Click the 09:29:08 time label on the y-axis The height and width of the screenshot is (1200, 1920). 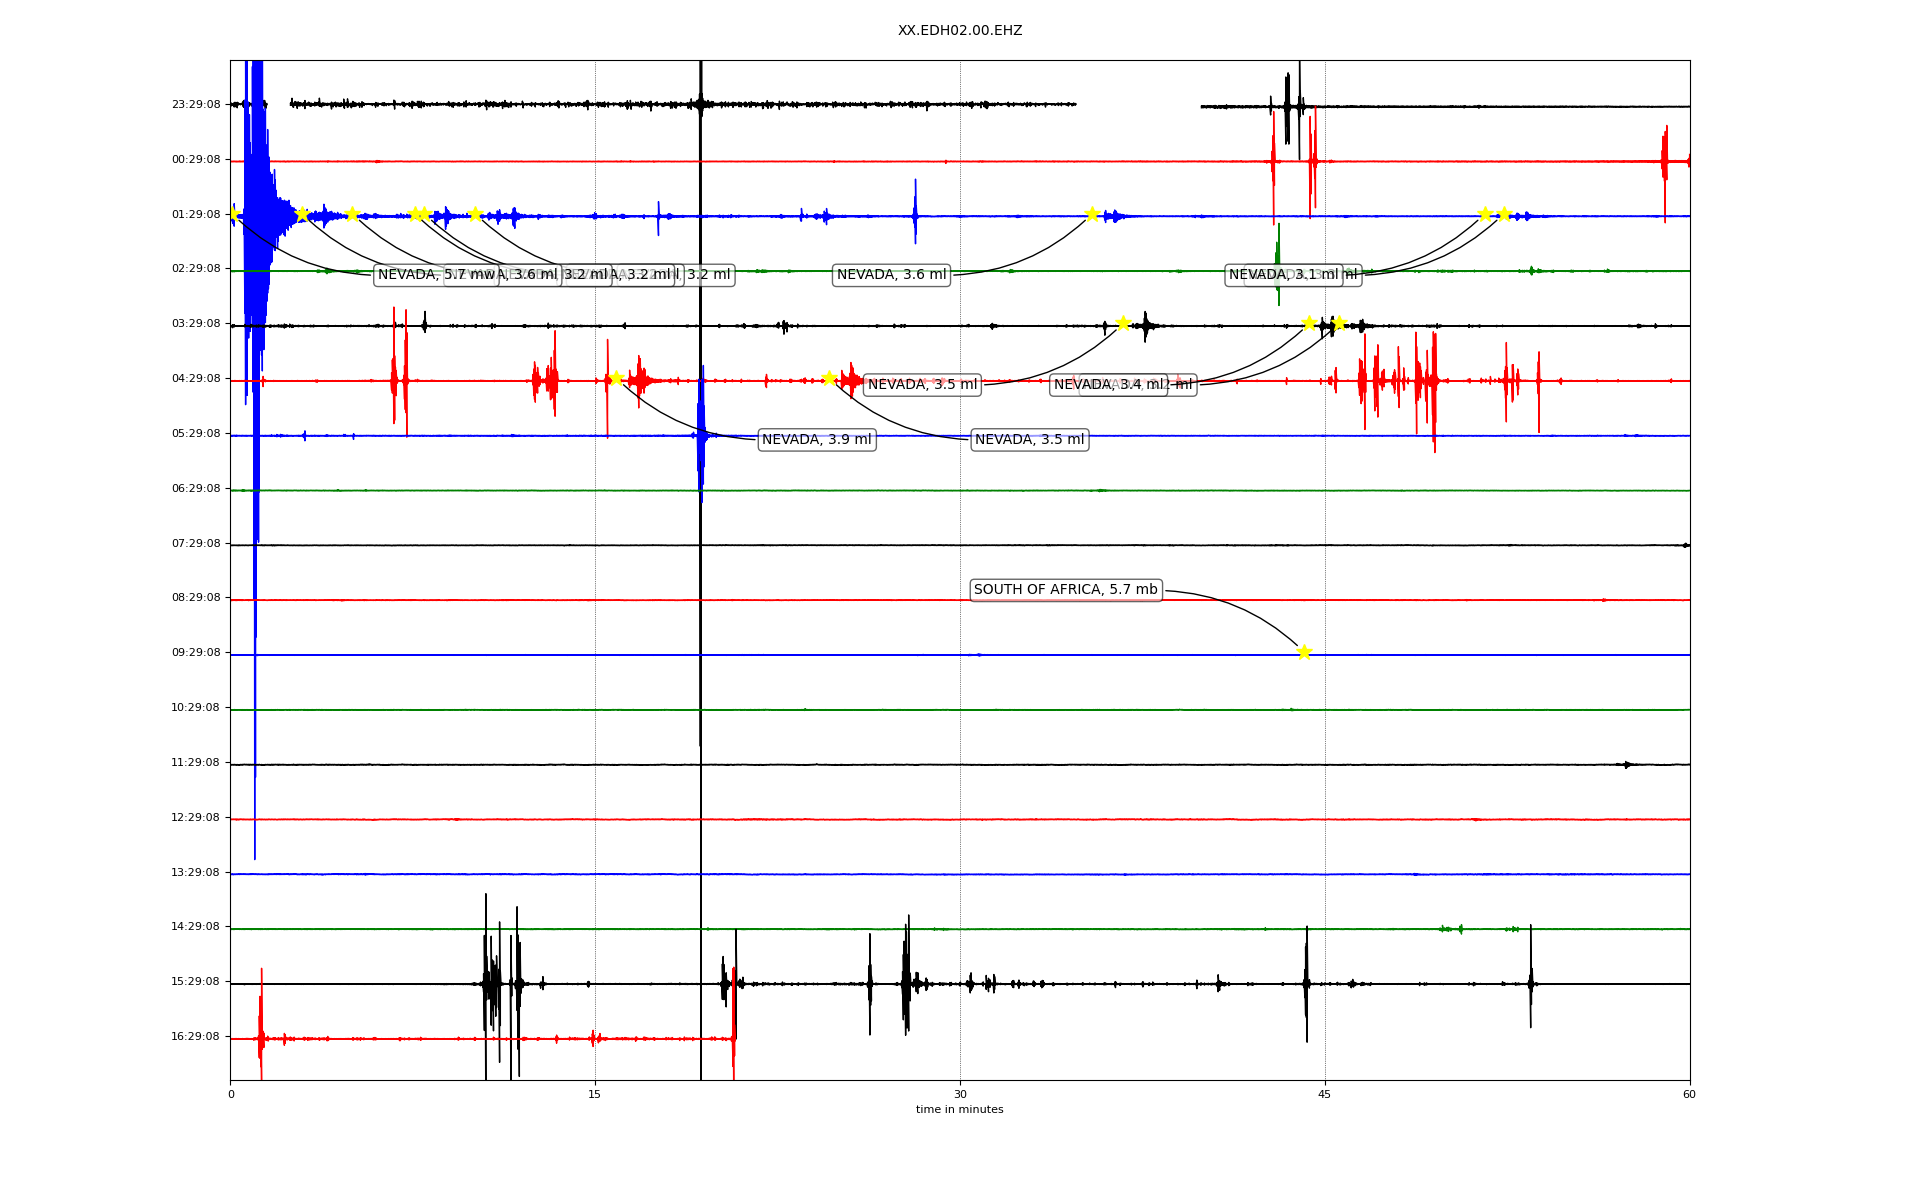(196, 653)
